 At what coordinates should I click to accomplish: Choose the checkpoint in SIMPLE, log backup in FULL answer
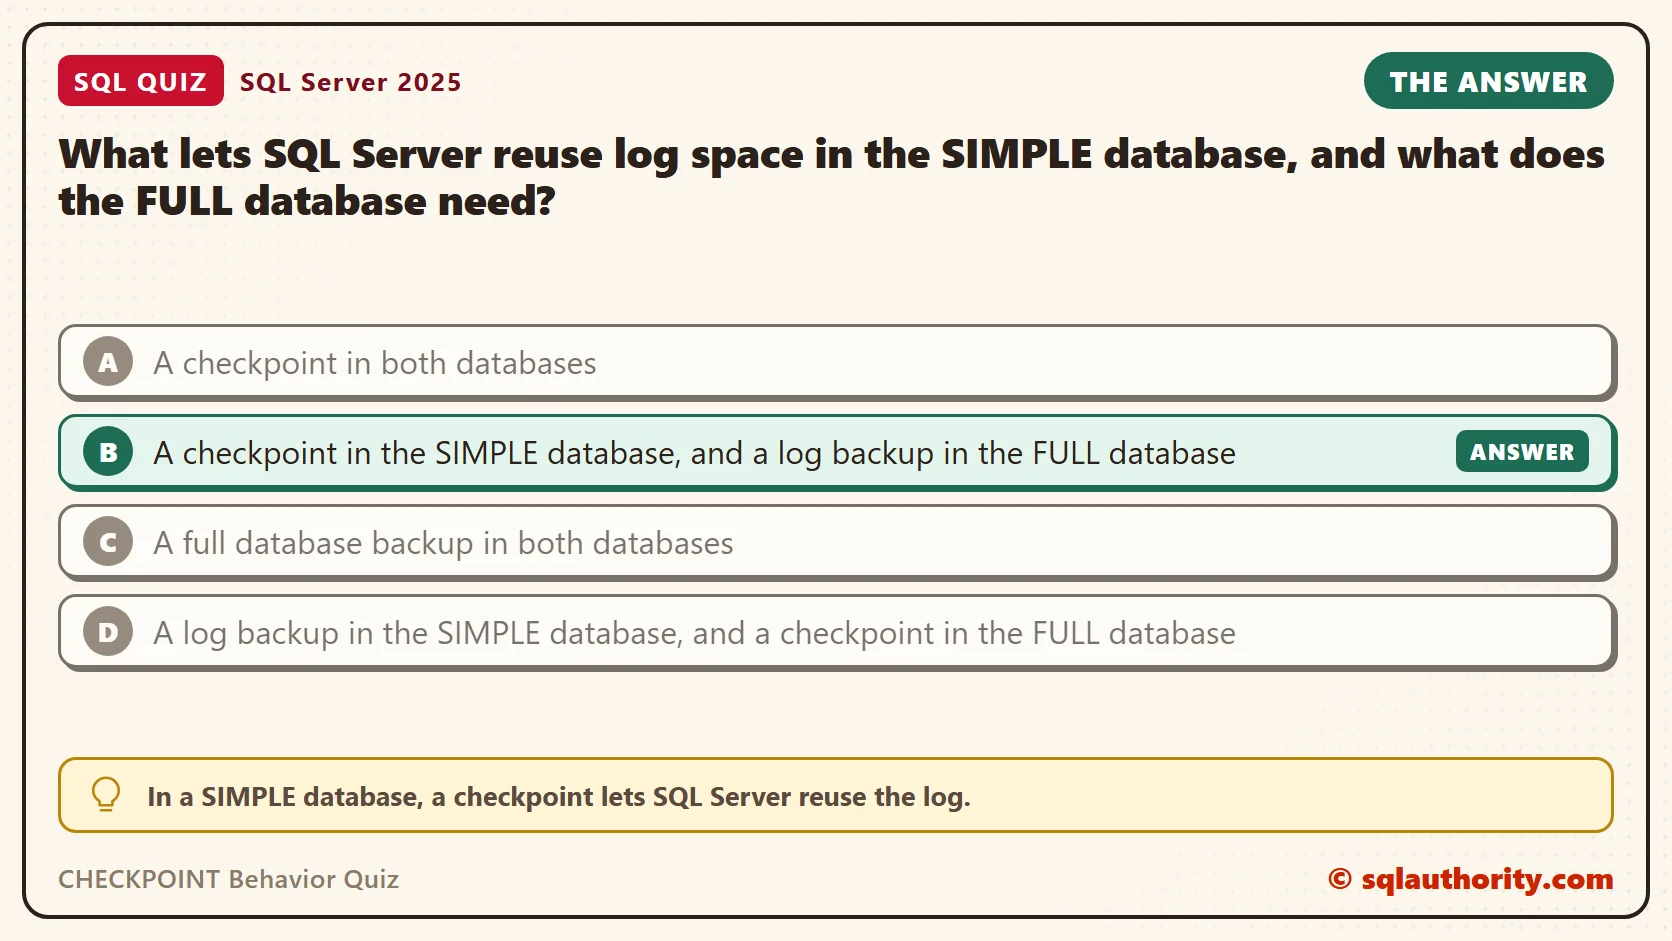pyautogui.click(x=837, y=452)
